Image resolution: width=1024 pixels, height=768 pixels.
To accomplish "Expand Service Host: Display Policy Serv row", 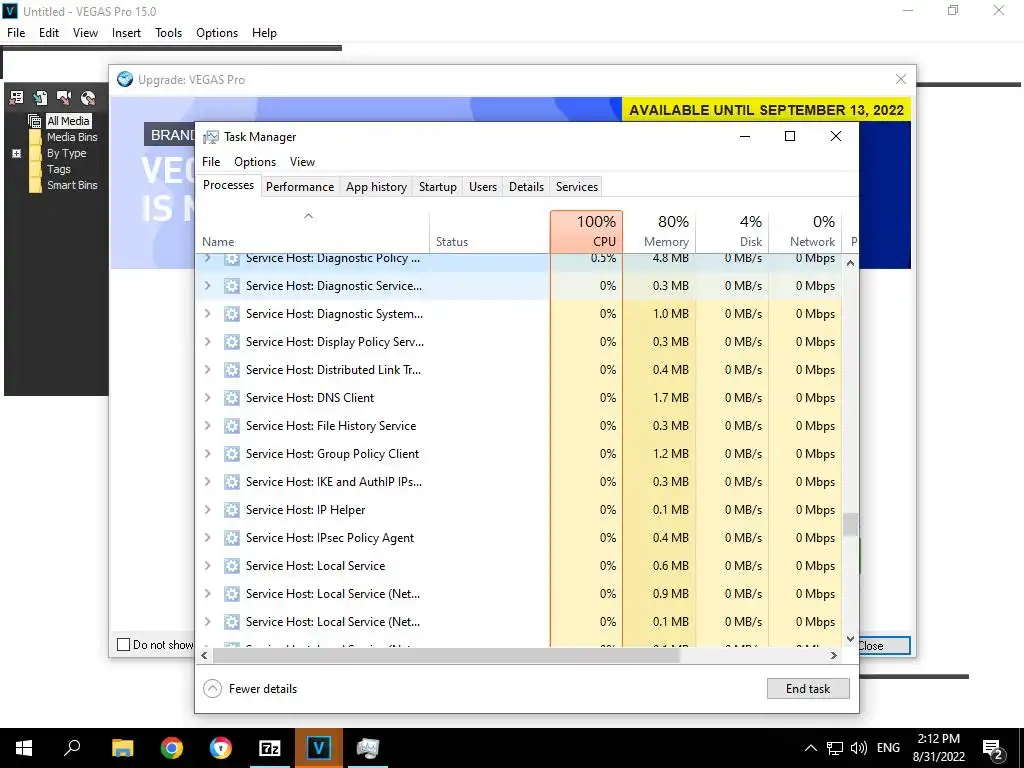I will (208, 342).
